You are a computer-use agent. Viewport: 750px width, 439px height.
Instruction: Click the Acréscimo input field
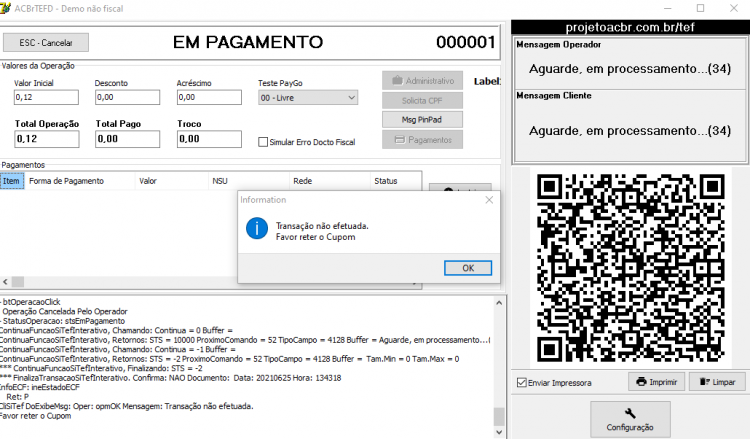coord(209,97)
